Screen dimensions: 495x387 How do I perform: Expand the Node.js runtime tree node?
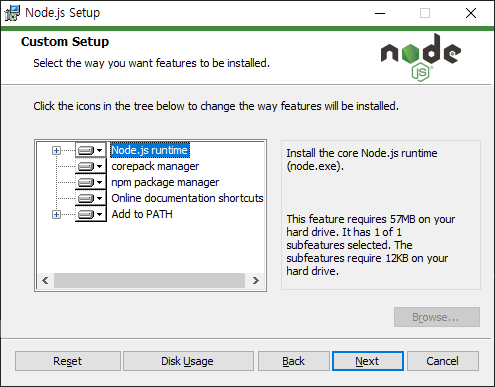tap(56, 151)
